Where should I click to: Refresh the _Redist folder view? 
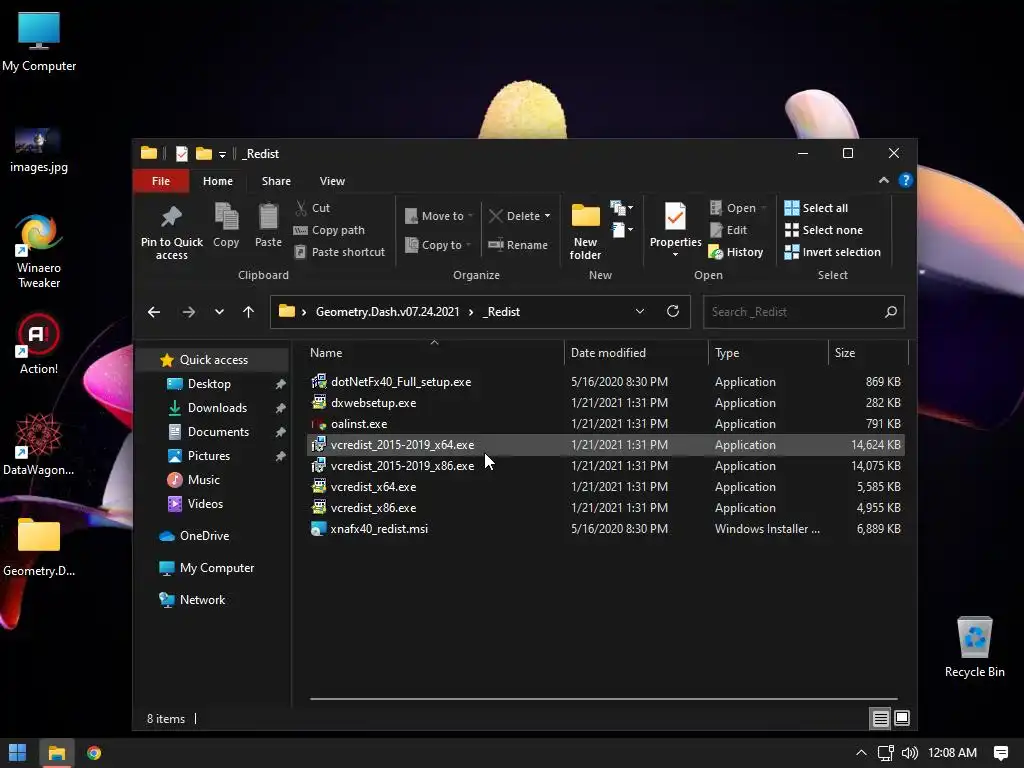(673, 311)
